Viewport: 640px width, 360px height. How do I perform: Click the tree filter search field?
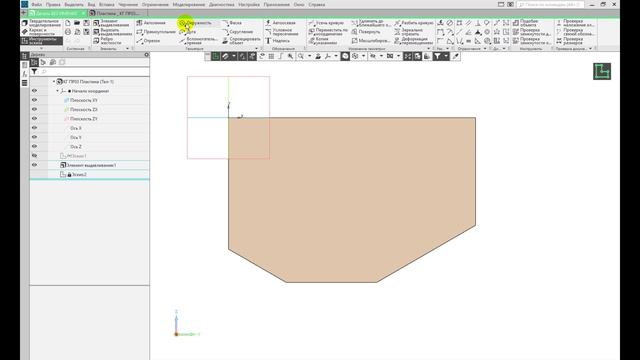tap(94, 72)
